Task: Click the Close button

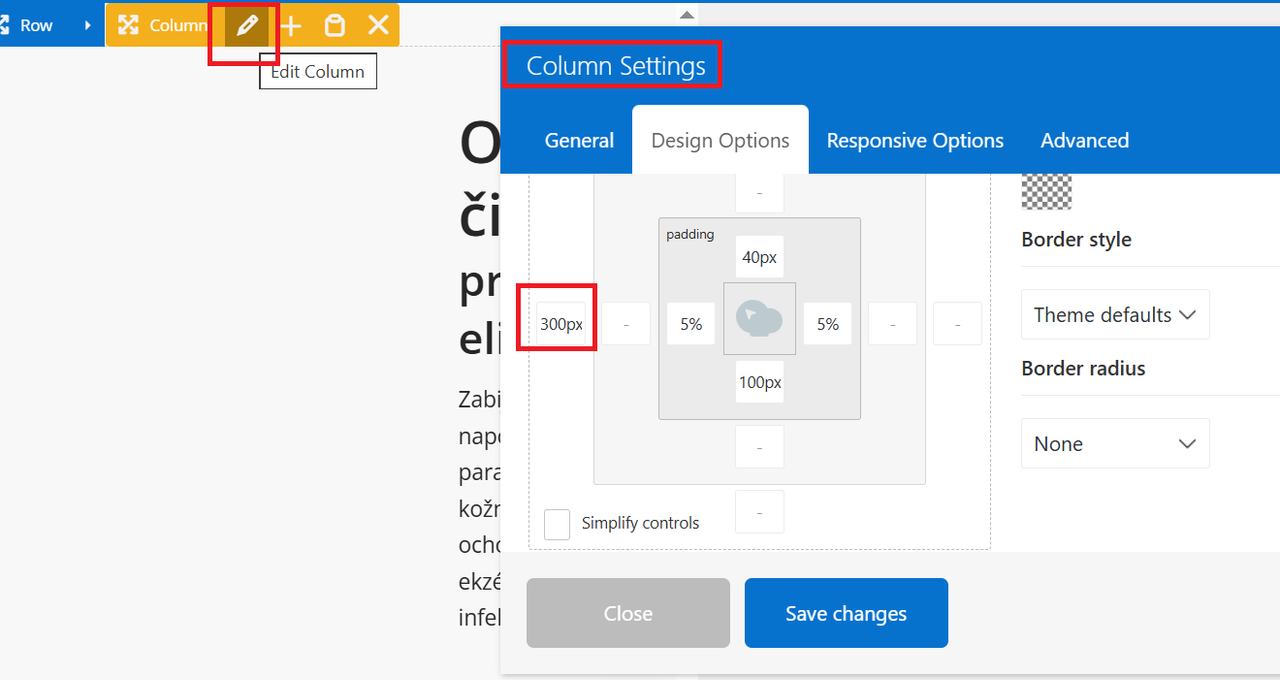Action: click(x=628, y=613)
